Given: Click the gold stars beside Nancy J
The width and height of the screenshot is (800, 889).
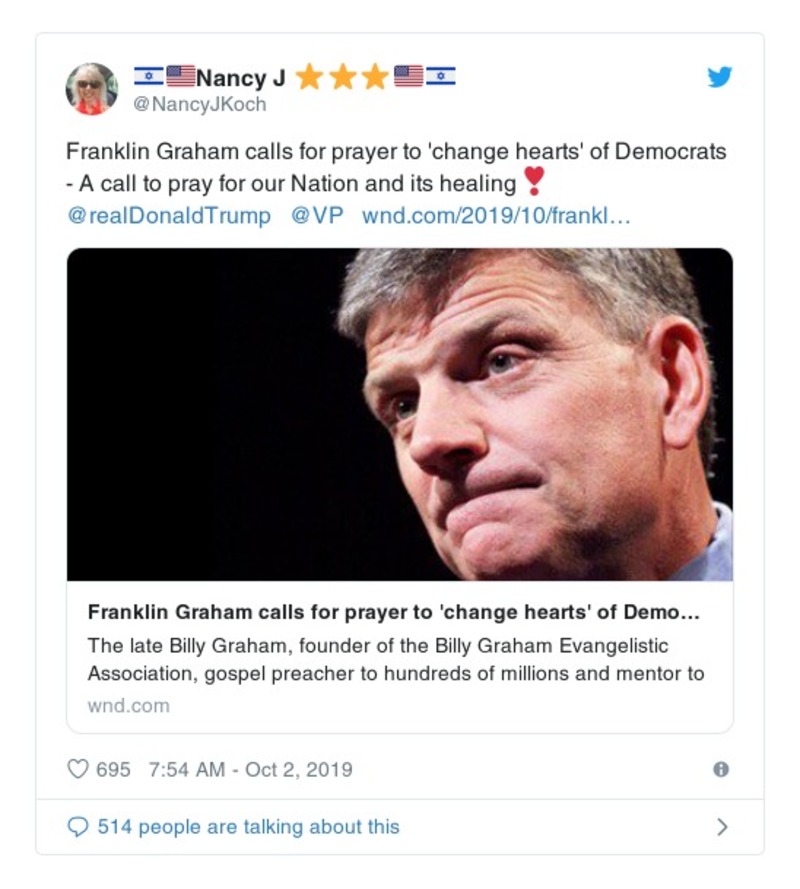Looking at the screenshot, I should click(342, 77).
